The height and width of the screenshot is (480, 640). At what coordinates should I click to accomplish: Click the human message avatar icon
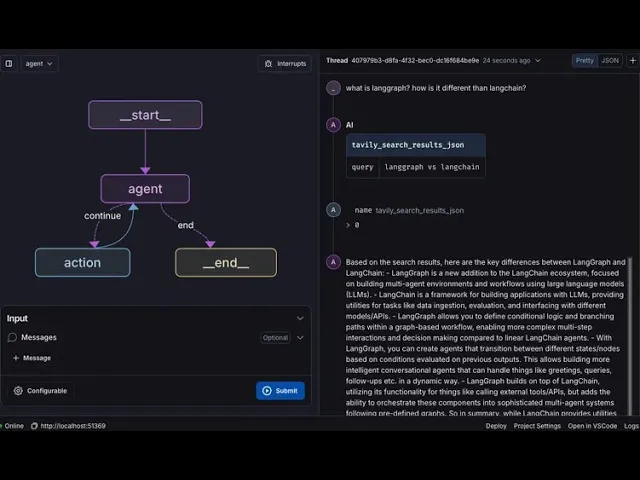[x=333, y=88]
